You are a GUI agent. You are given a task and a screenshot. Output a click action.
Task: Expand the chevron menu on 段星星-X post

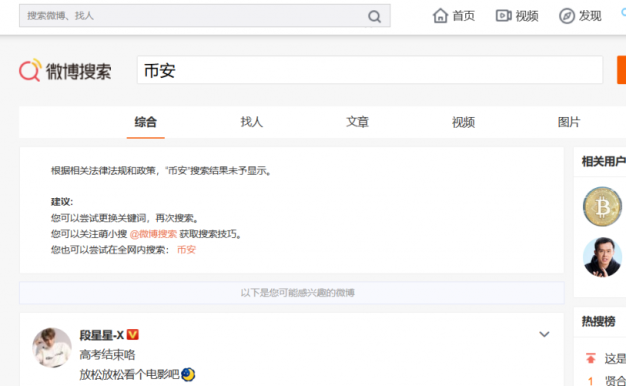pos(544,334)
